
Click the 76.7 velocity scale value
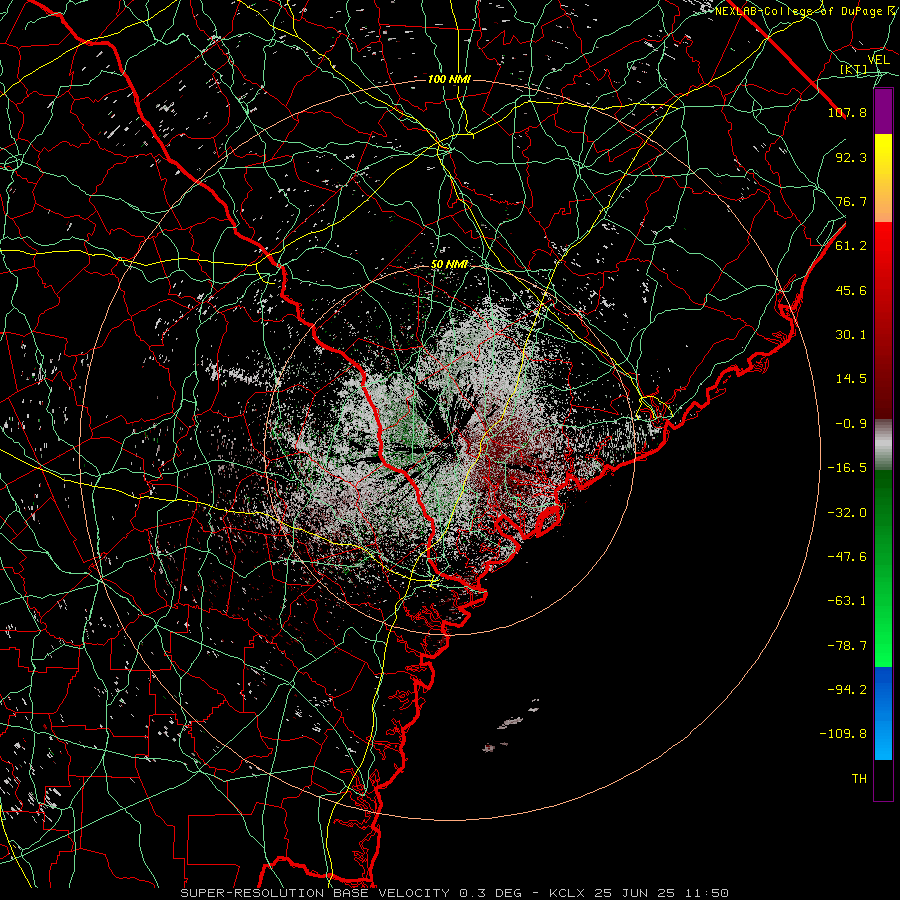[851, 201]
